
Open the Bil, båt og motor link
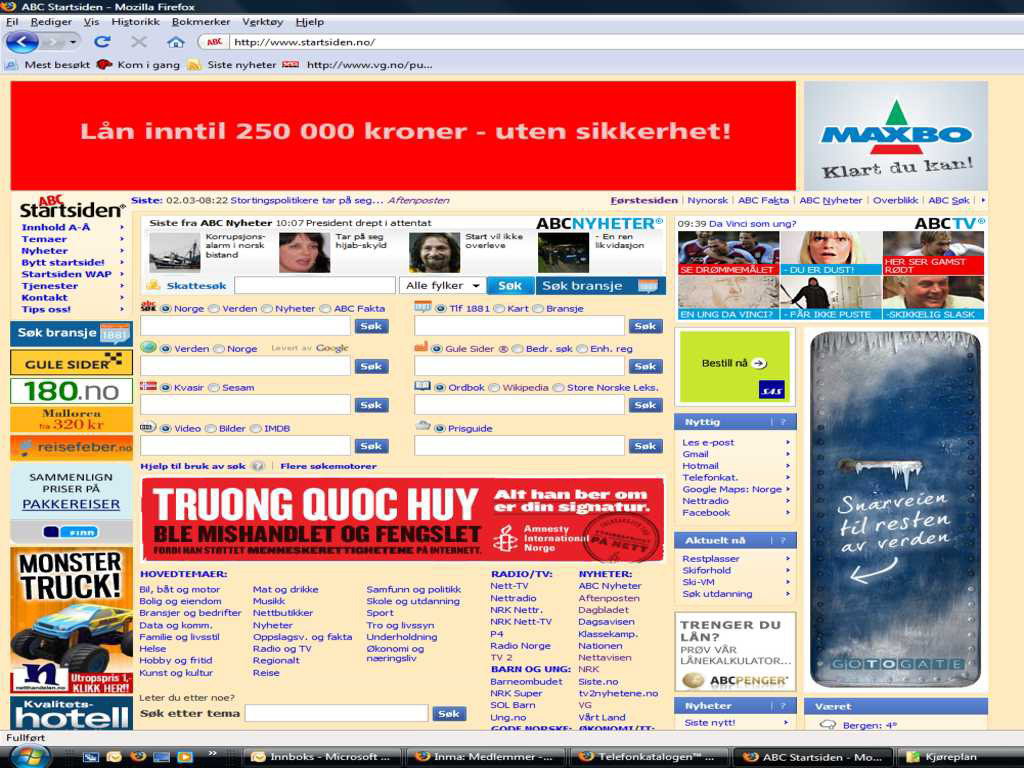click(x=180, y=589)
